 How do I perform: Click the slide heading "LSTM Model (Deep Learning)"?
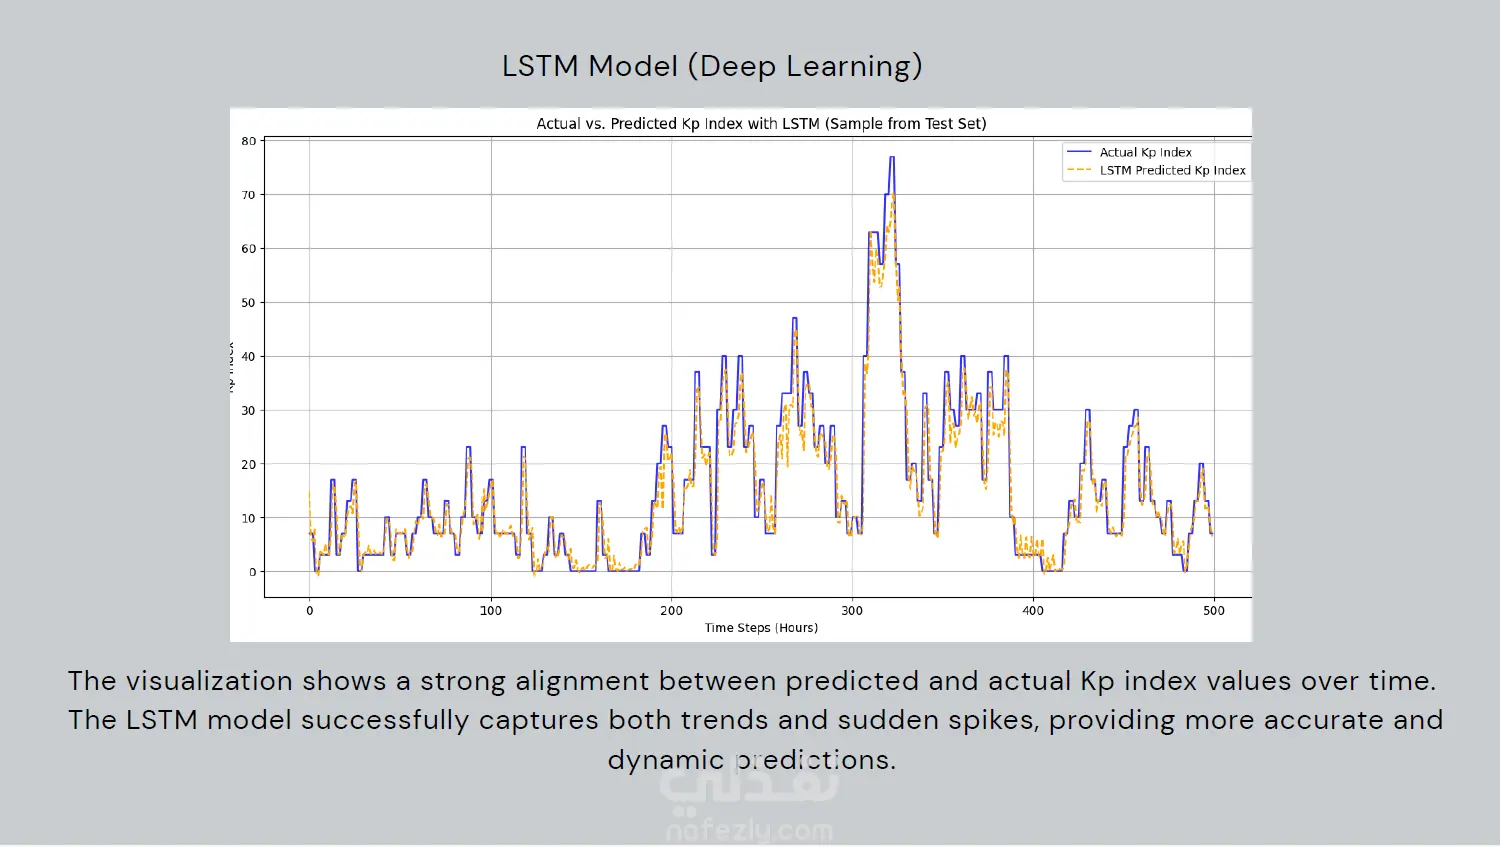pos(712,66)
